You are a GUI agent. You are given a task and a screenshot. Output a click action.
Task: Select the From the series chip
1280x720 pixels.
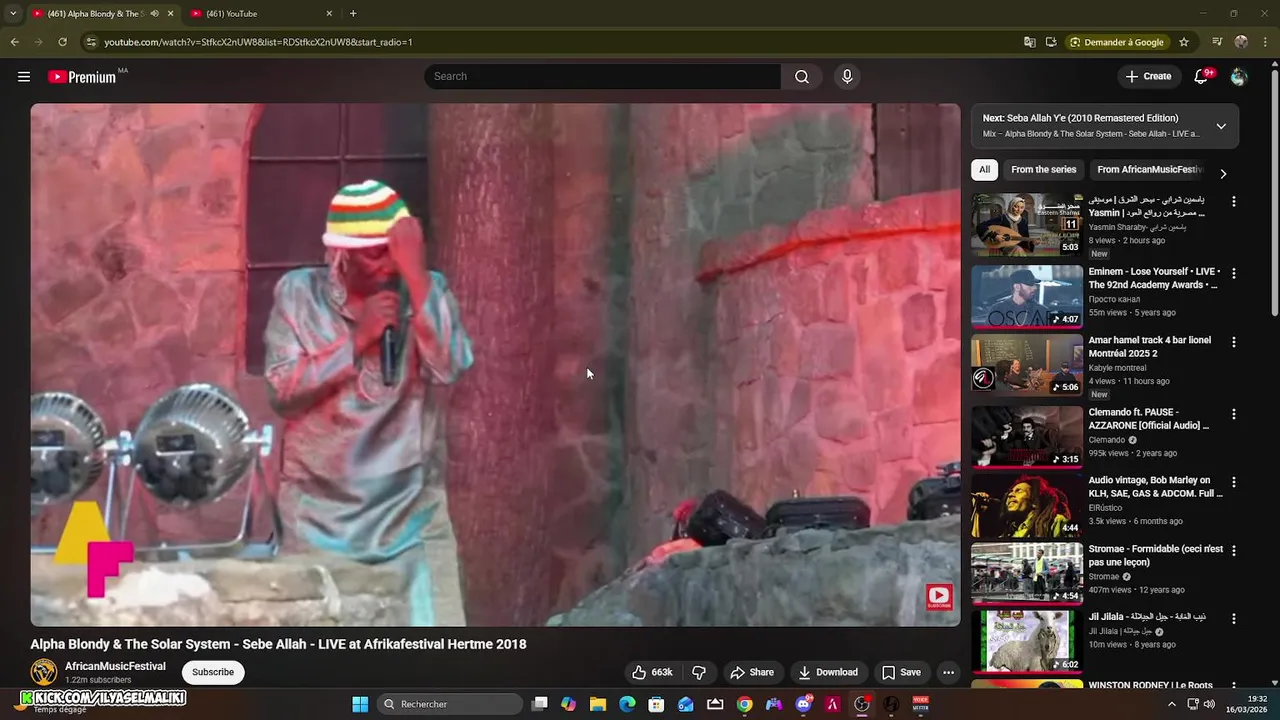click(1044, 170)
